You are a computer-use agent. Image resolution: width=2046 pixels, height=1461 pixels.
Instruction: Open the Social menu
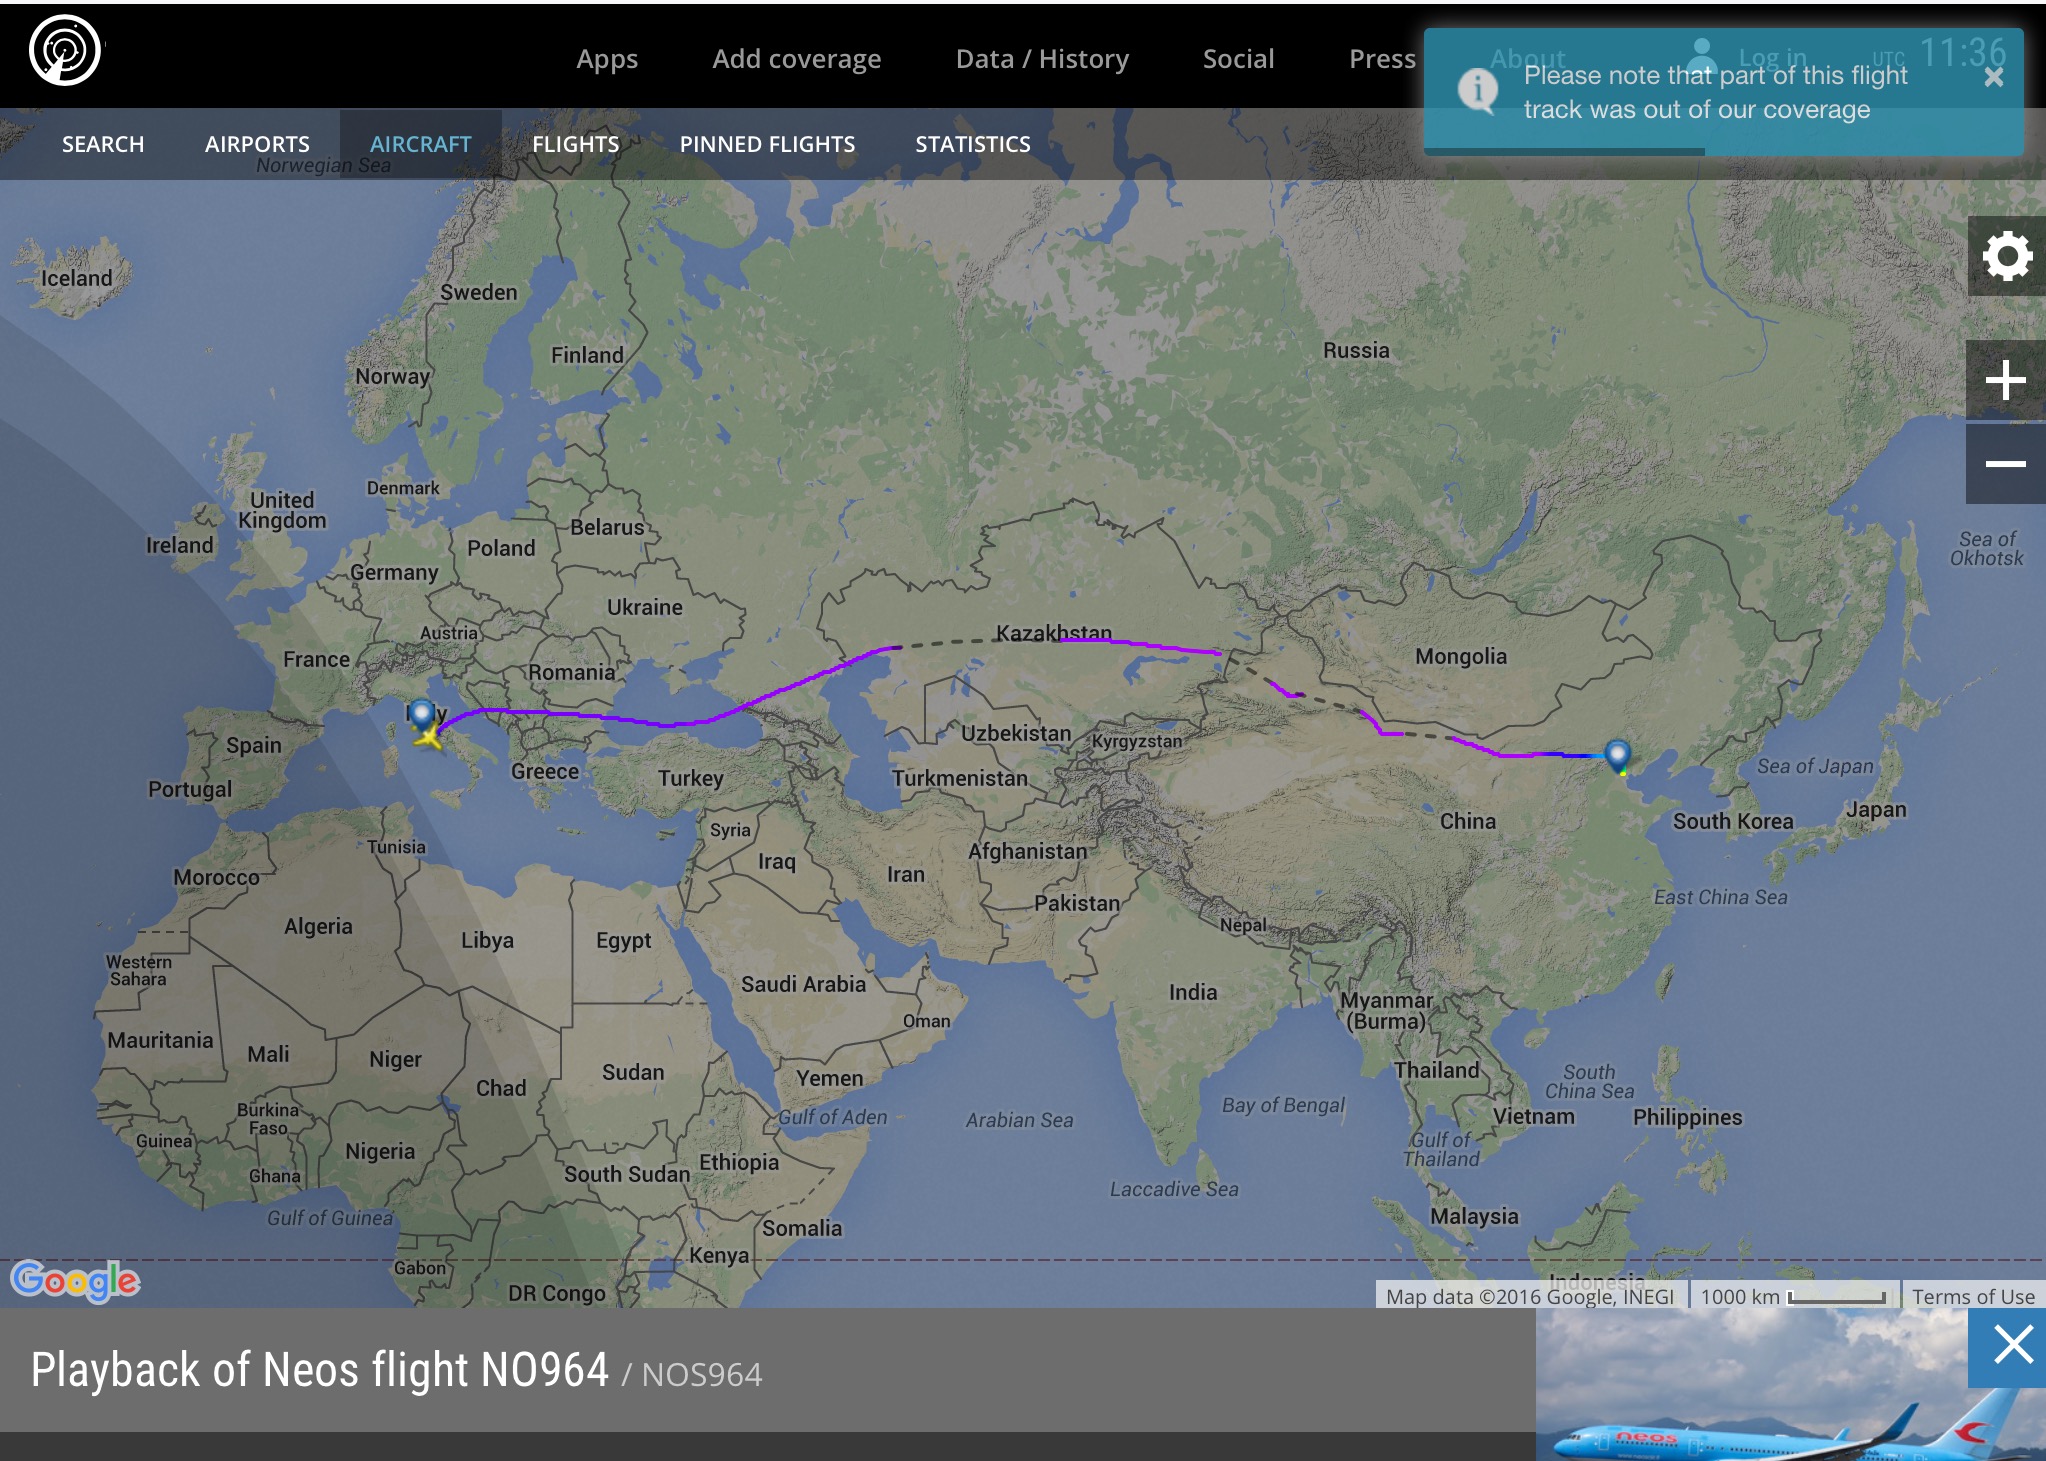click(1237, 59)
